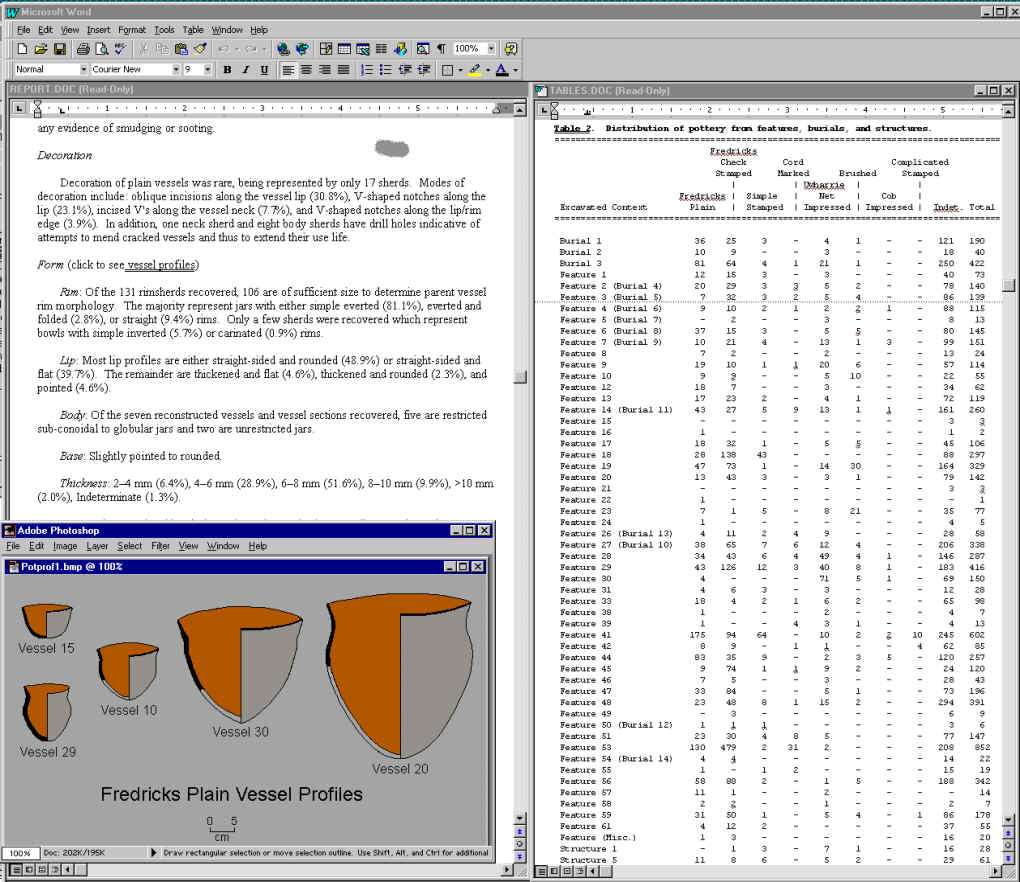
Task: Click the Cut scissors icon
Action: pyautogui.click(x=144, y=49)
